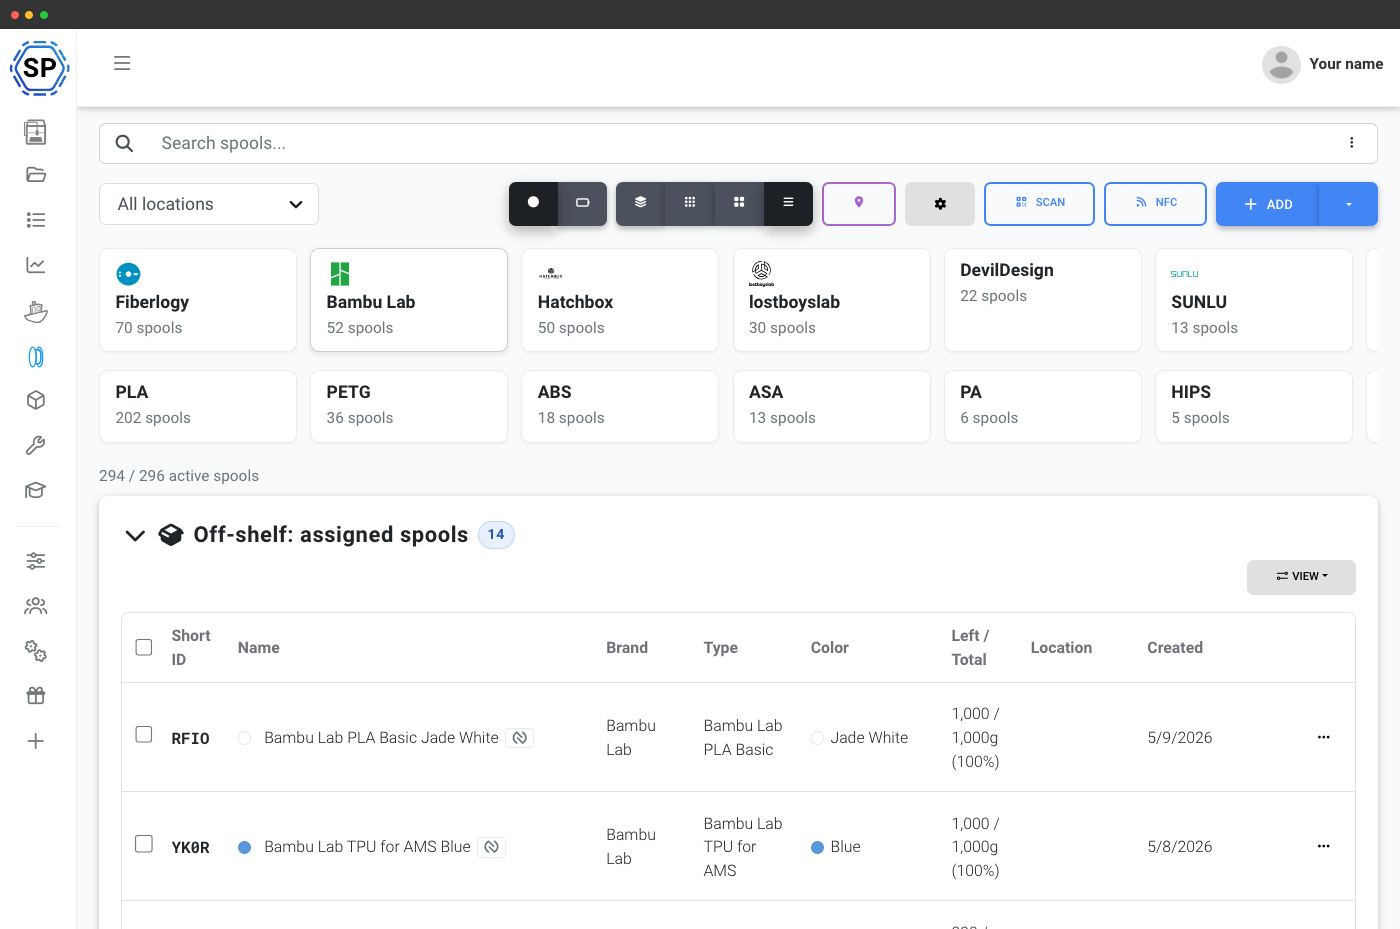Open the location pin filter button
The width and height of the screenshot is (1400, 929).
pyautogui.click(x=859, y=203)
